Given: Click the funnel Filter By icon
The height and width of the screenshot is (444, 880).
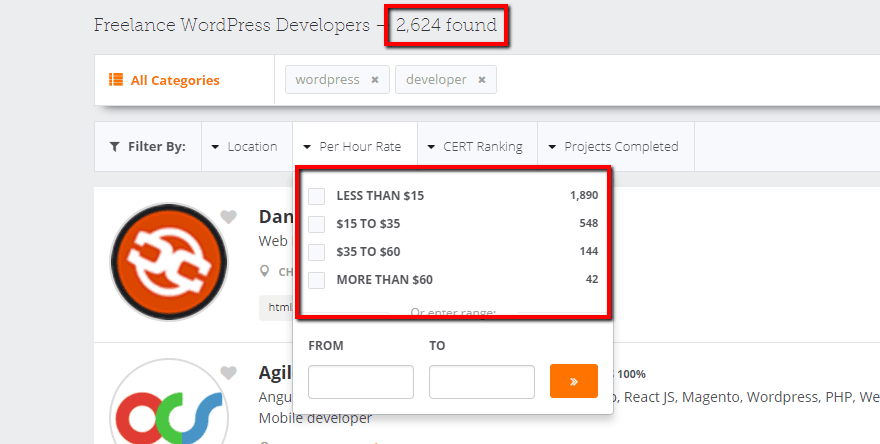Looking at the screenshot, I should [114, 147].
